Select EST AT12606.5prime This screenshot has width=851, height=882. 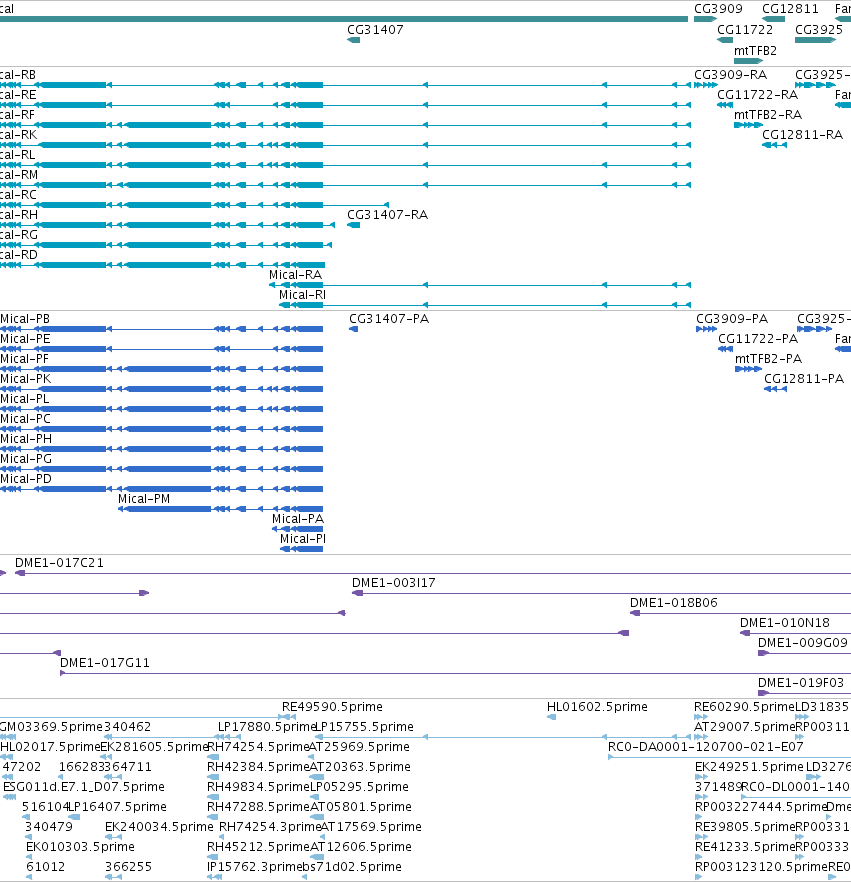[361, 847]
